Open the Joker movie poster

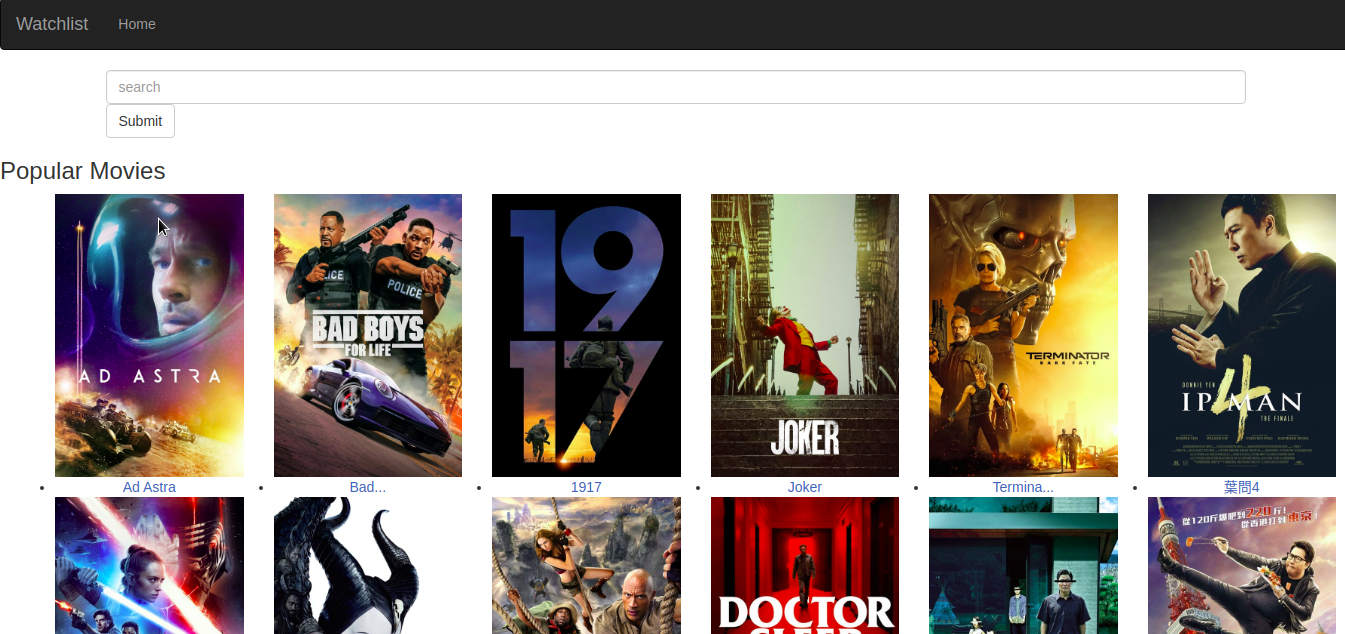(x=805, y=335)
